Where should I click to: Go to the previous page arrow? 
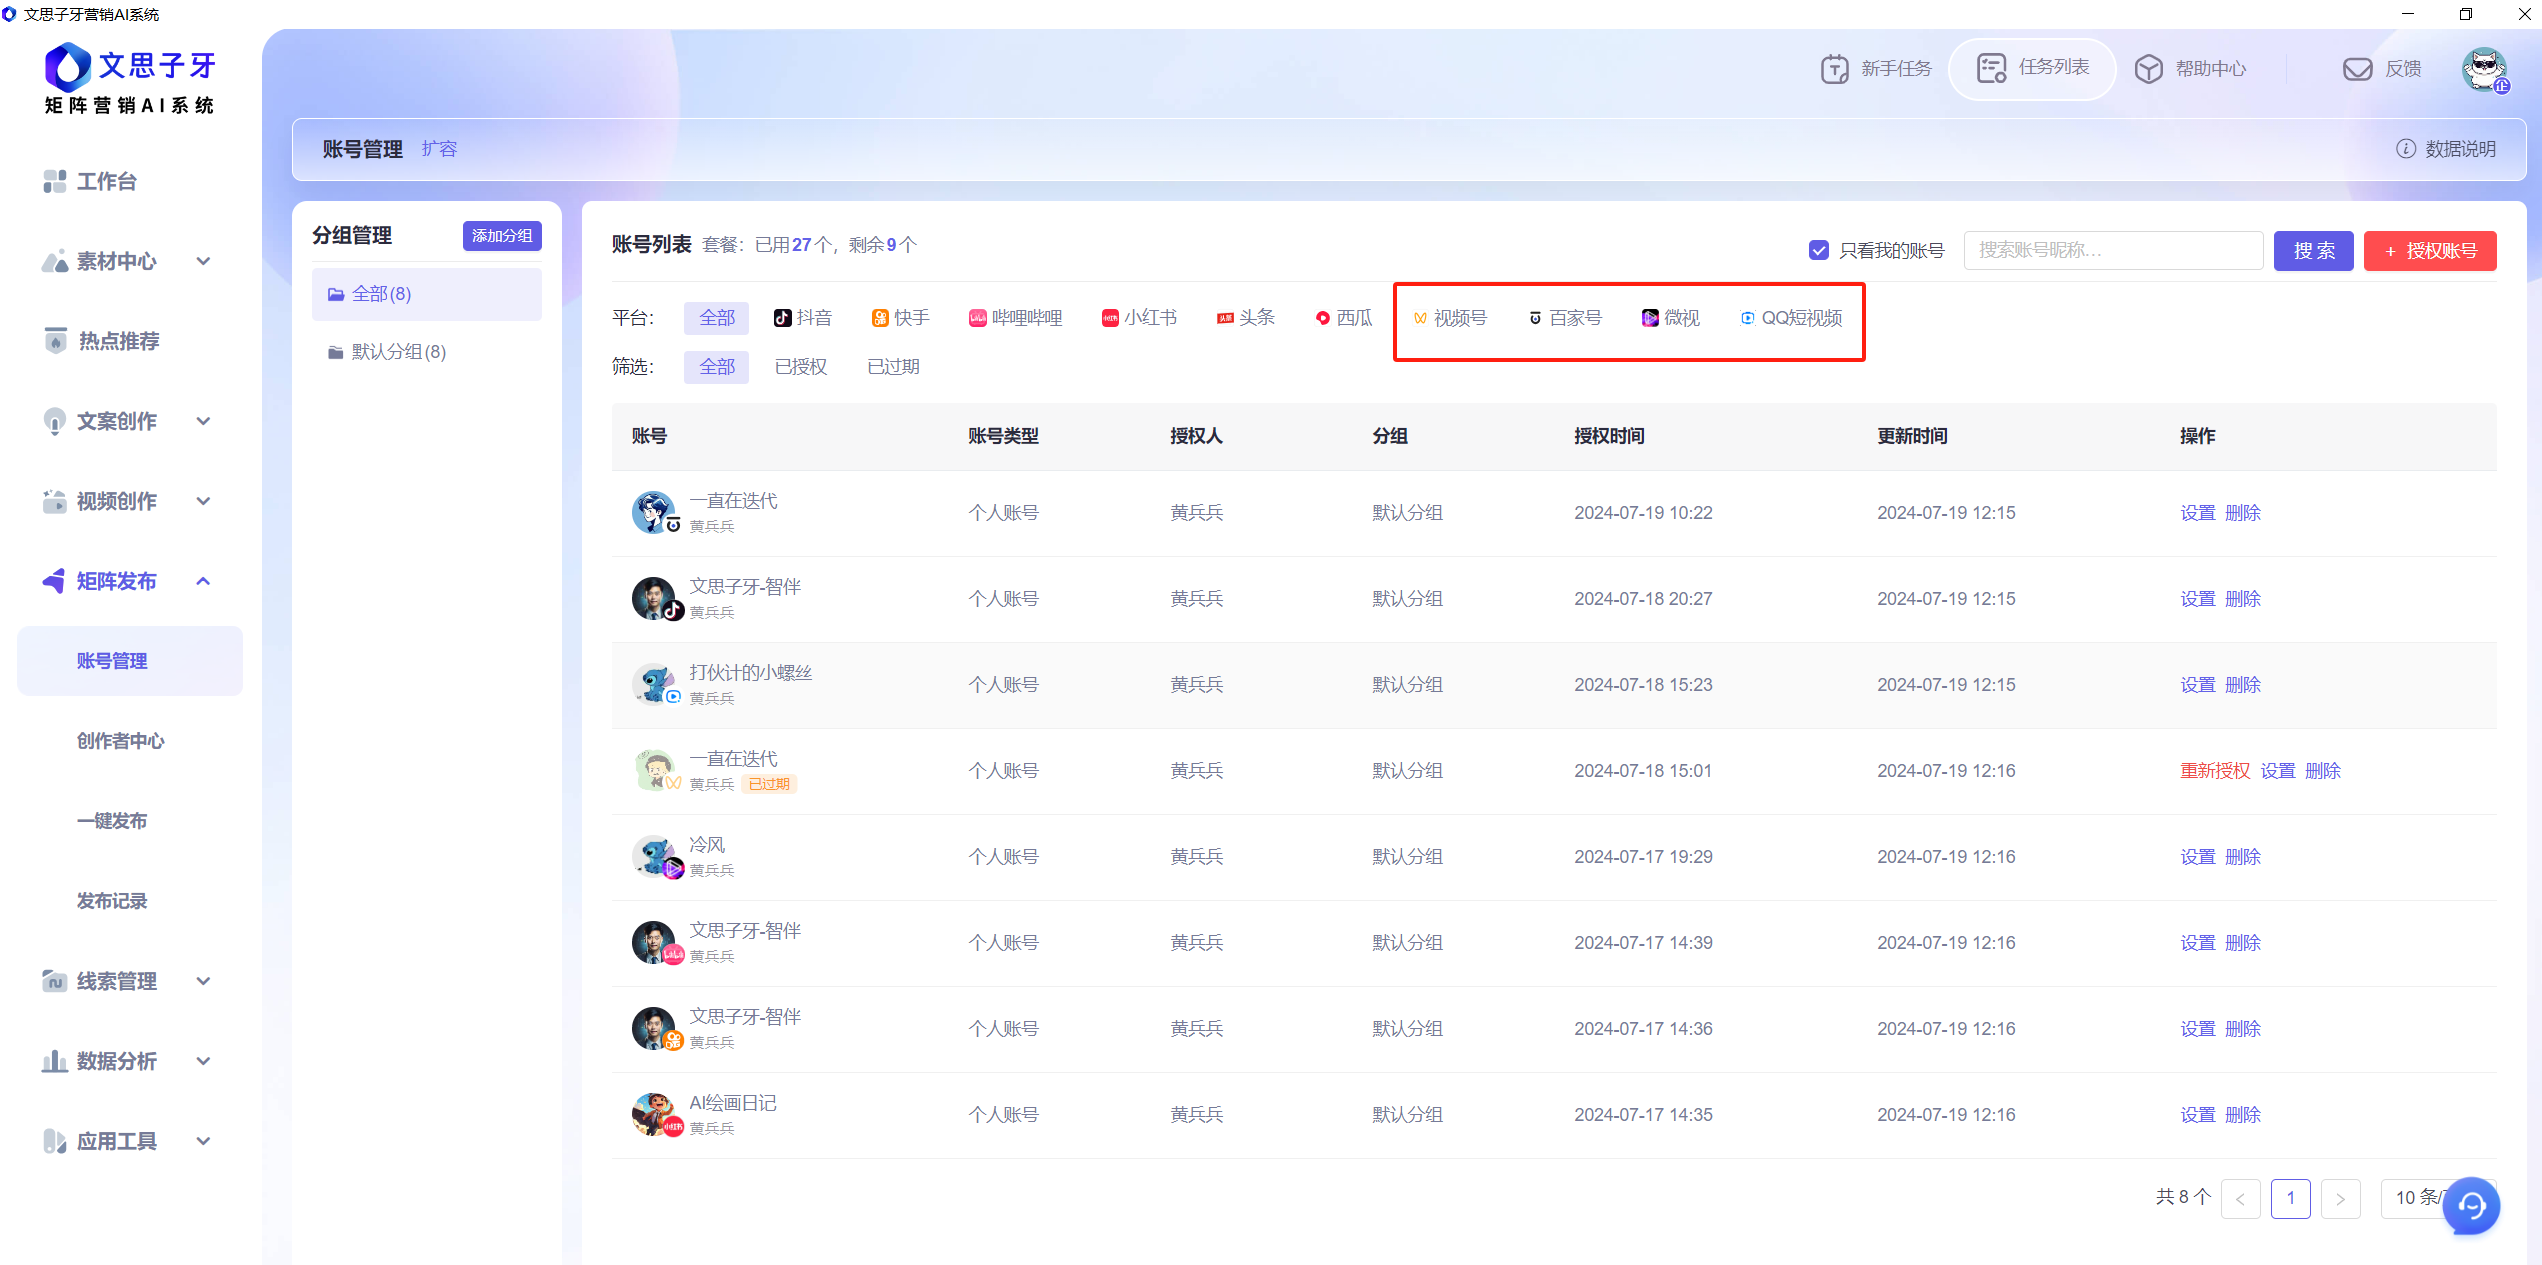coord(2240,1198)
